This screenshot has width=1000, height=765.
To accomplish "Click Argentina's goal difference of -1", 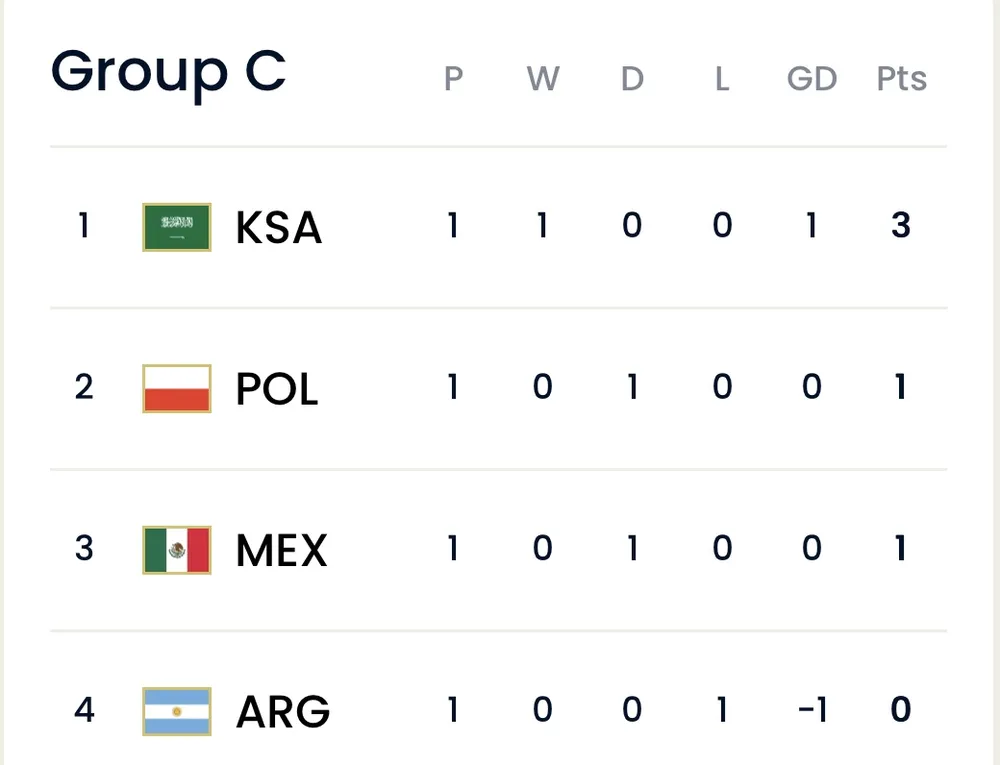I will (x=810, y=710).
